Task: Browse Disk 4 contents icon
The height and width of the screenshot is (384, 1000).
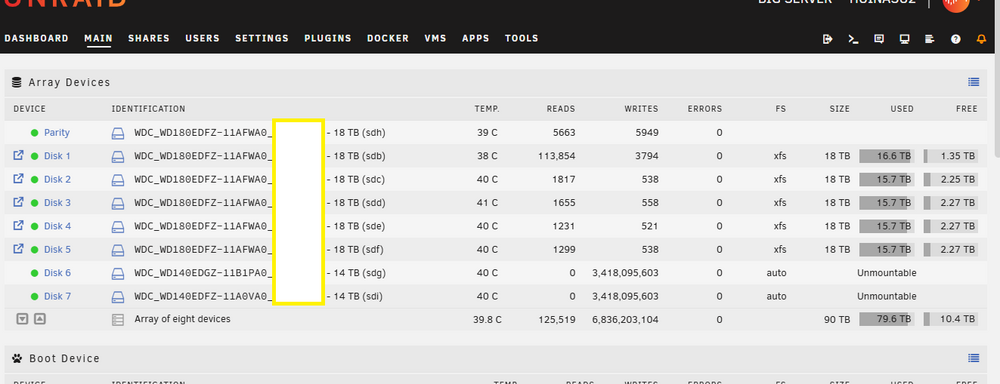Action: click(x=18, y=225)
